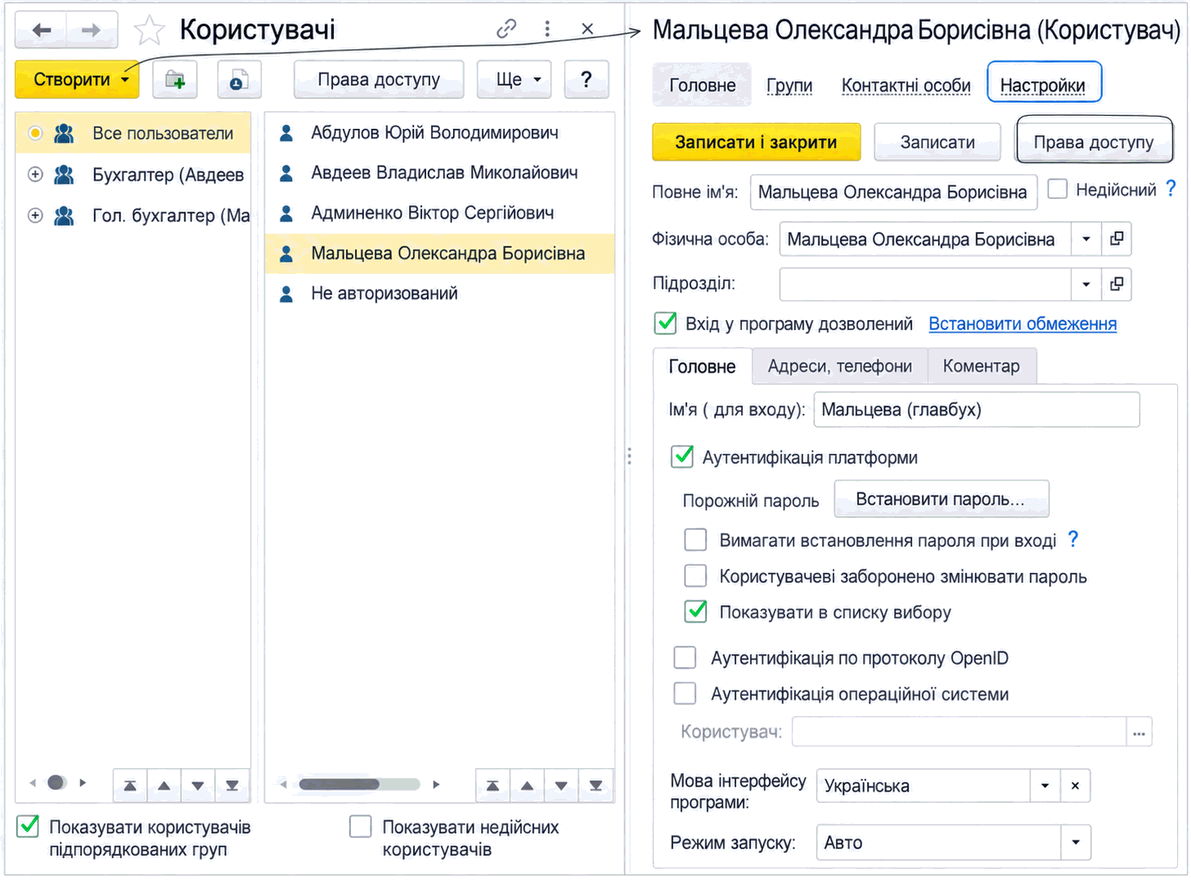This screenshot has width=1191, height=880.
Task: Show help for Вимагати встановлення пароля
Action: tap(1073, 539)
